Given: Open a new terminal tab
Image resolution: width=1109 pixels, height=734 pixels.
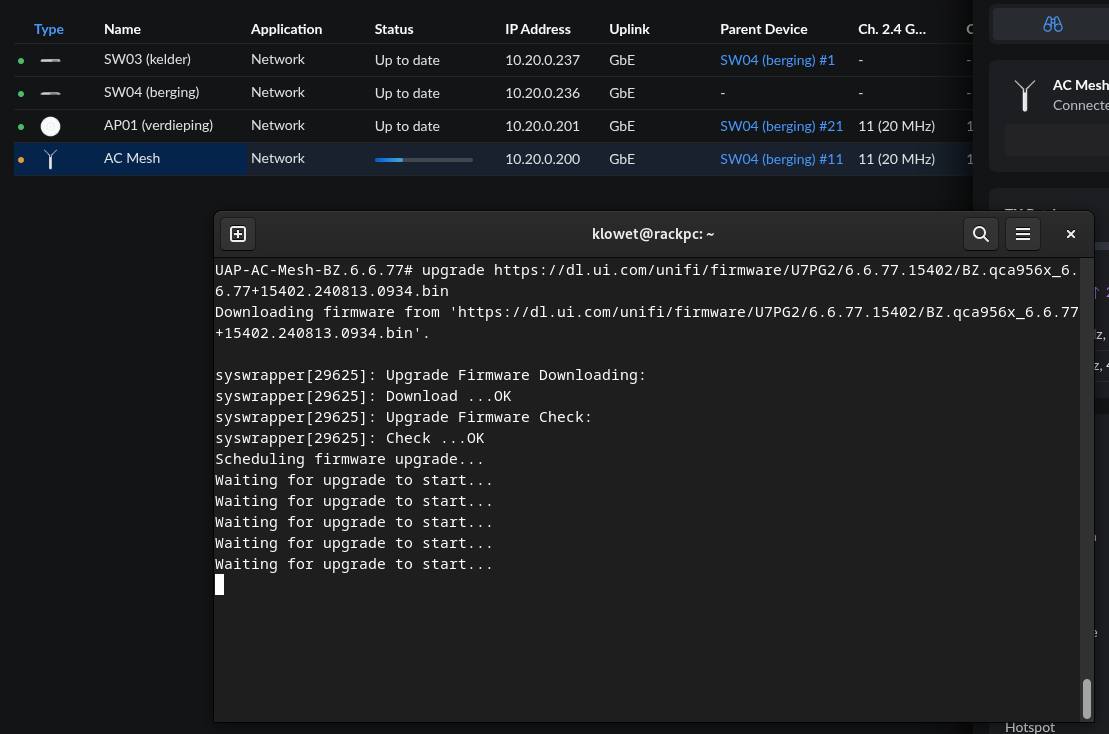Looking at the screenshot, I should pyautogui.click(x=238, y=234).
